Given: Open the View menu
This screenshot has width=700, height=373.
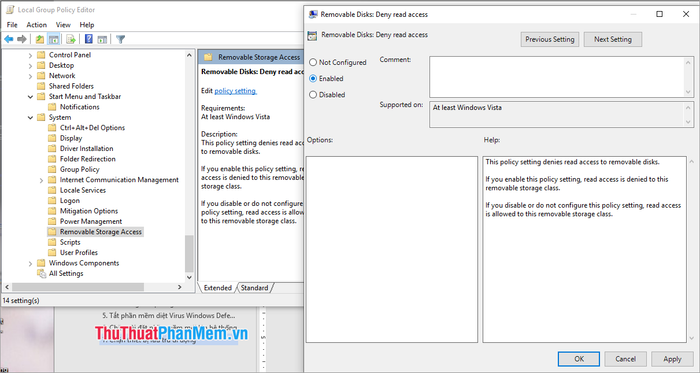Looking at the screenshot, I should click(63, 25).
